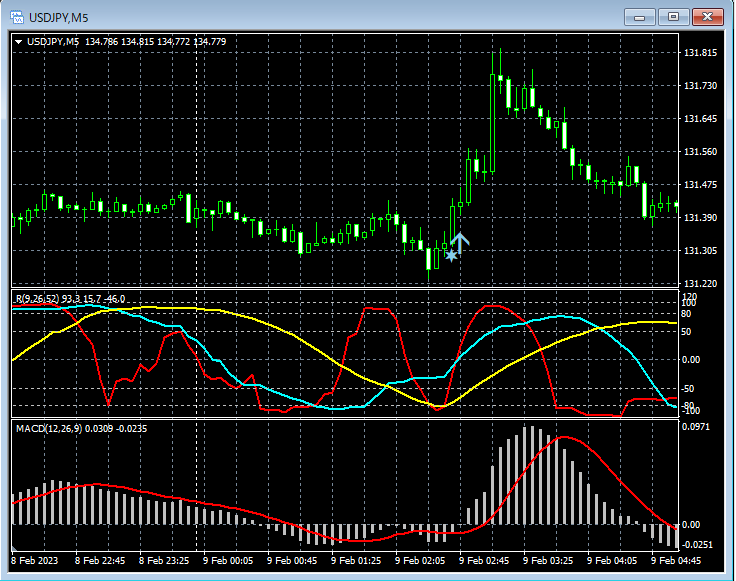Screen dimensions: 736x581
Task: Click price level 131.645 on the axis
Action: 700,119
